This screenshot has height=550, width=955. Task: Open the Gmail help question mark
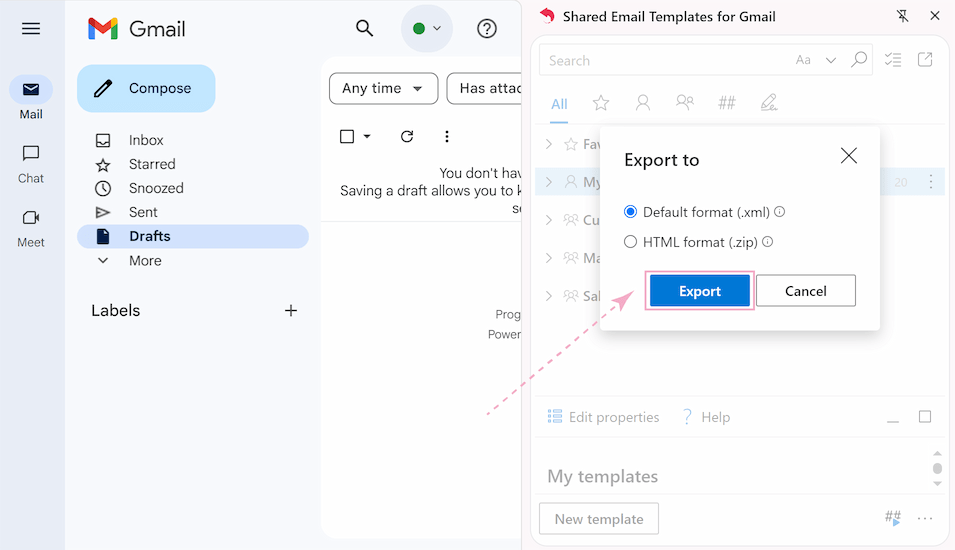487,29
